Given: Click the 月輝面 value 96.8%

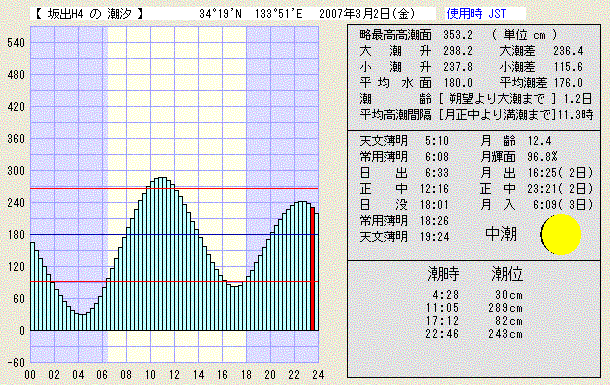Looking at the screenshot, I should [542, 157].
